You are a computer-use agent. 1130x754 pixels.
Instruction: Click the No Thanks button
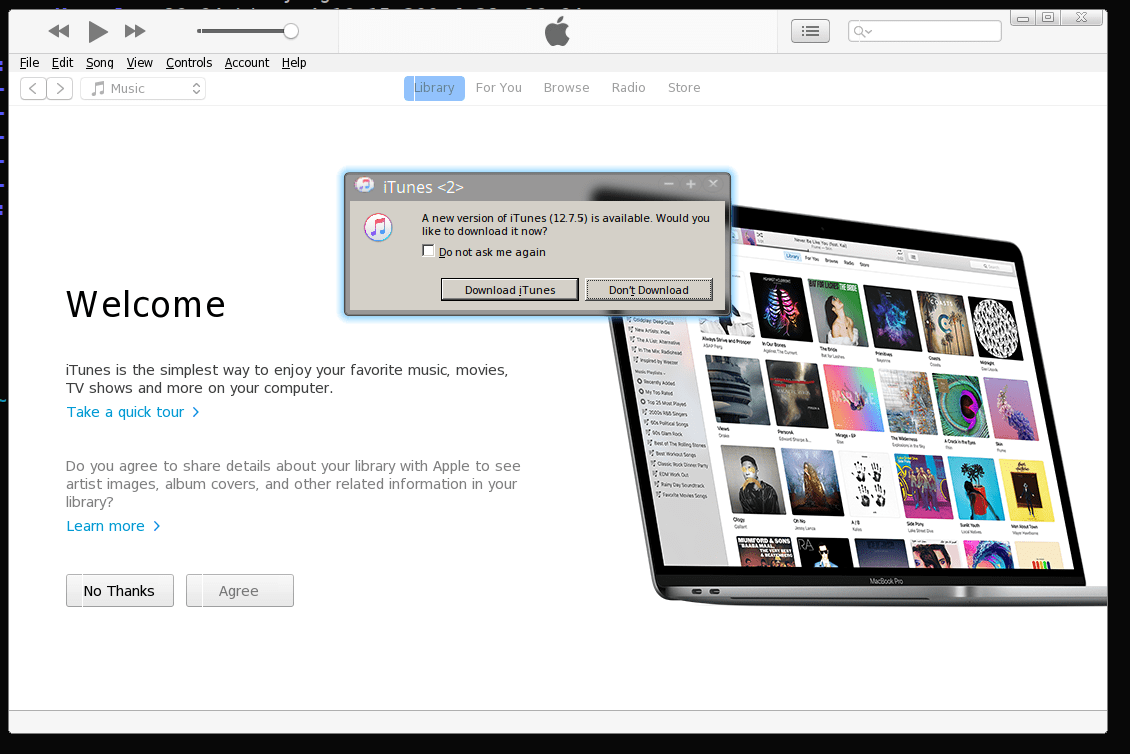119,590
